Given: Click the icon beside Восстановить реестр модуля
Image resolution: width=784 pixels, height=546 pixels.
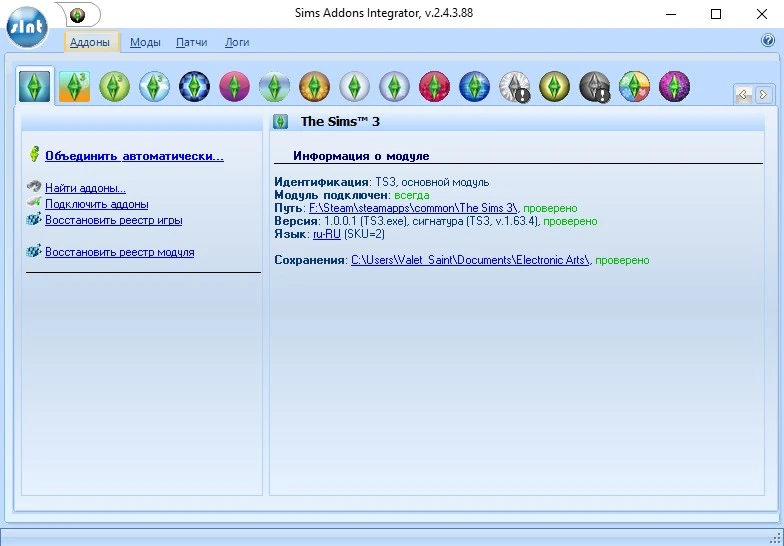Looking at the screenshot, I should pos(34,250).
